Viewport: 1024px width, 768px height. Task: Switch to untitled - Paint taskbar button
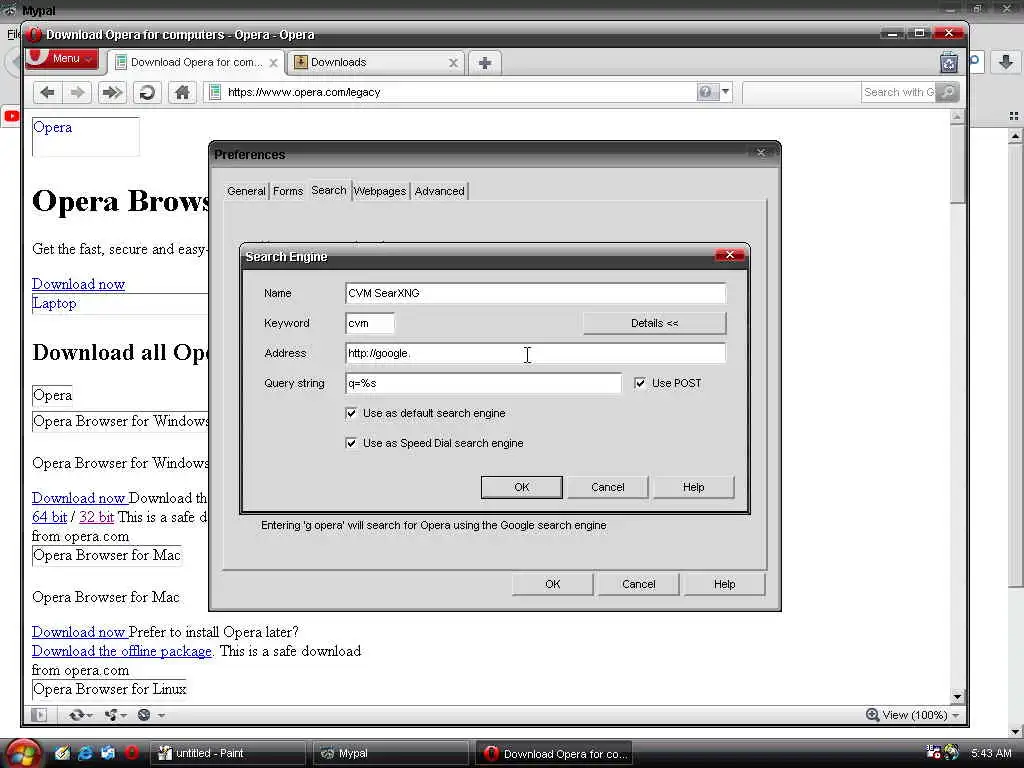[228, 753]
